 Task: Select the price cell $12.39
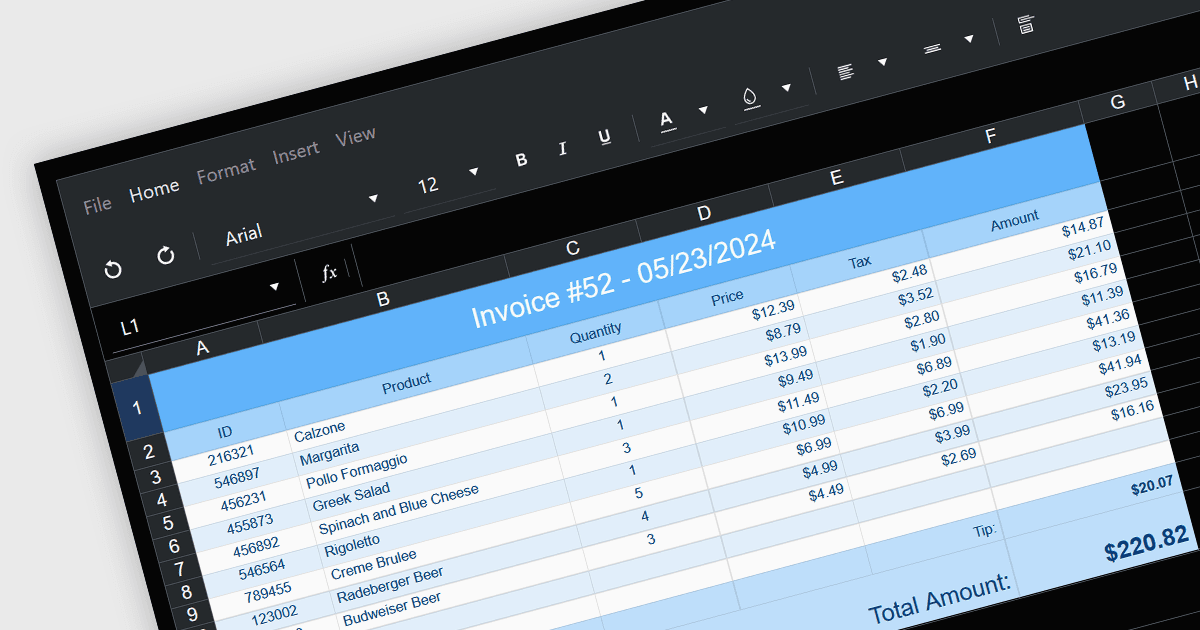coord(736,320)
